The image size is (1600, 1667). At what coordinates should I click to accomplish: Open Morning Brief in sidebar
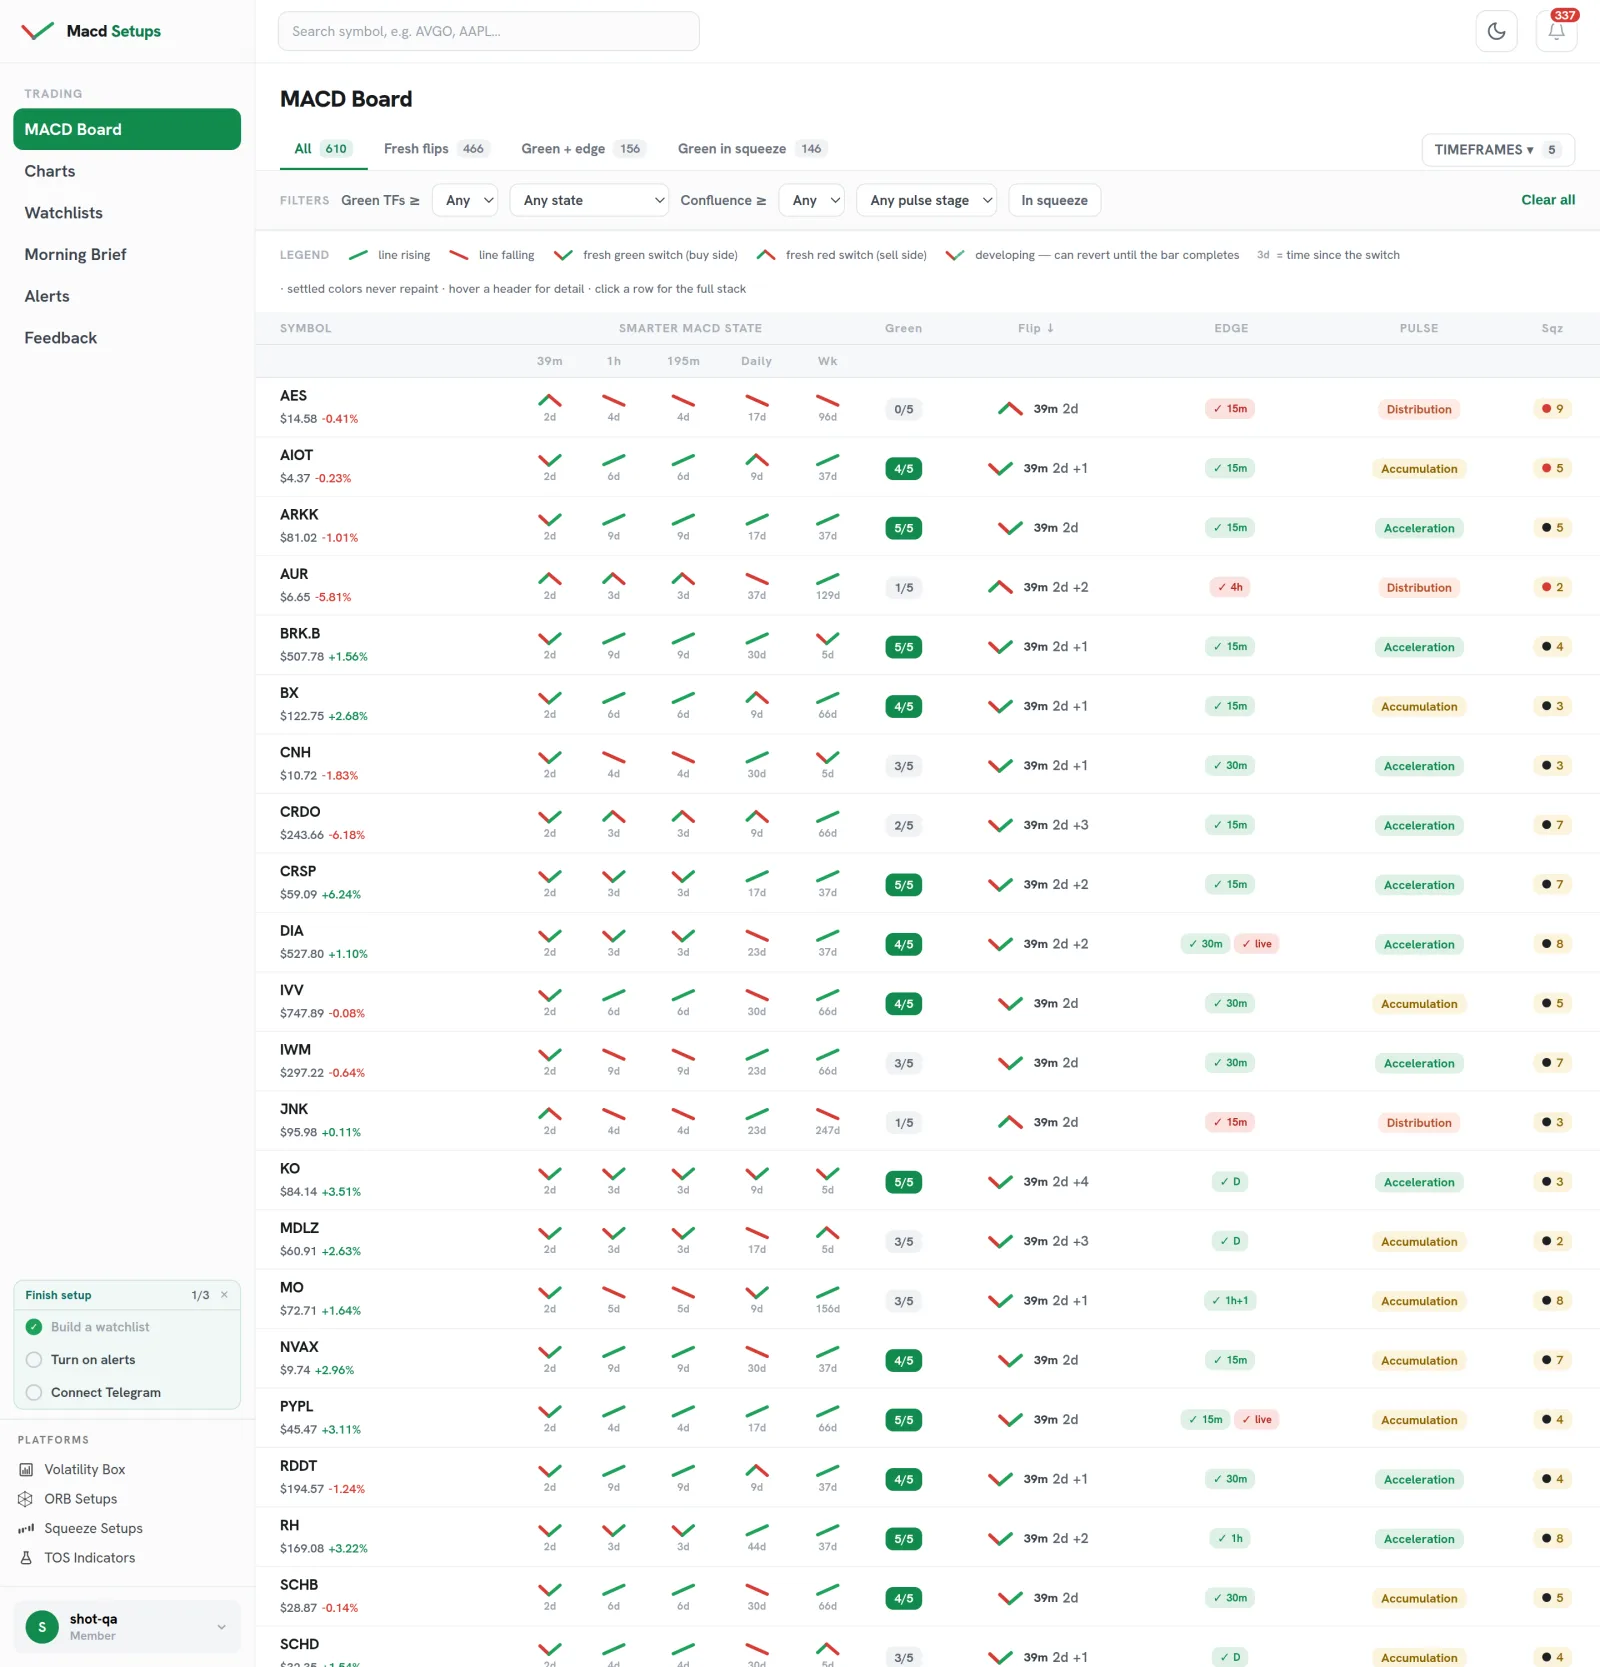76,255
